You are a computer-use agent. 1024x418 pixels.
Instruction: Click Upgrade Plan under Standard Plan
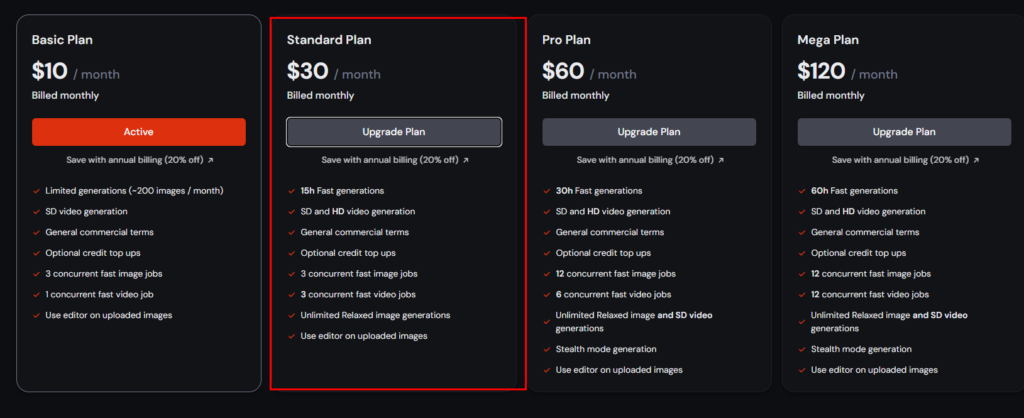click(394, 132)
